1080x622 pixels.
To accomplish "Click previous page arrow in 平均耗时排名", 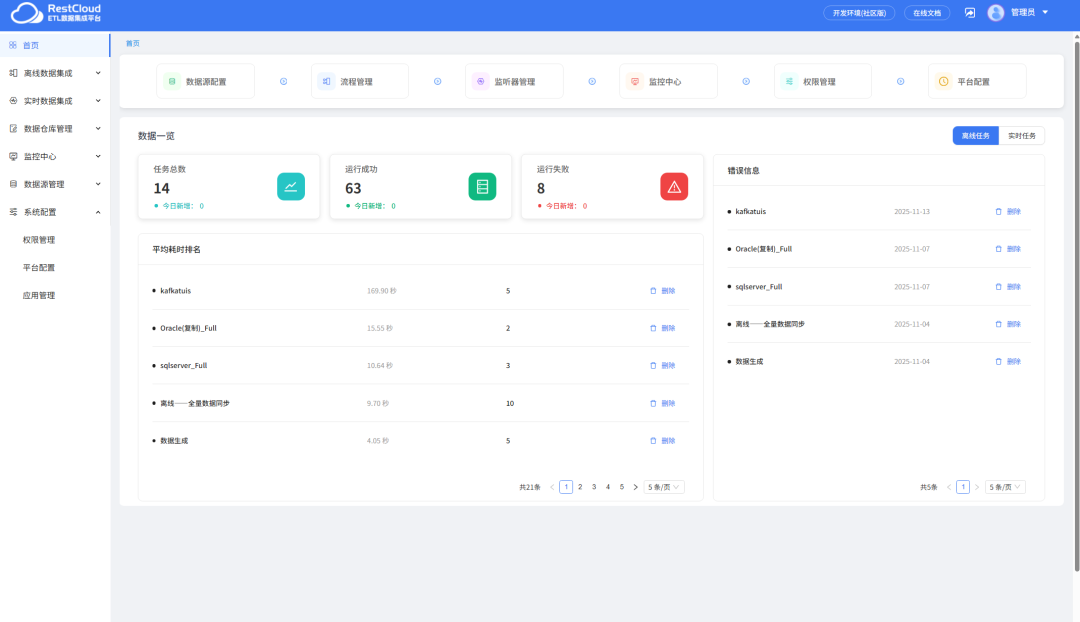I will [x=552, y=487].
